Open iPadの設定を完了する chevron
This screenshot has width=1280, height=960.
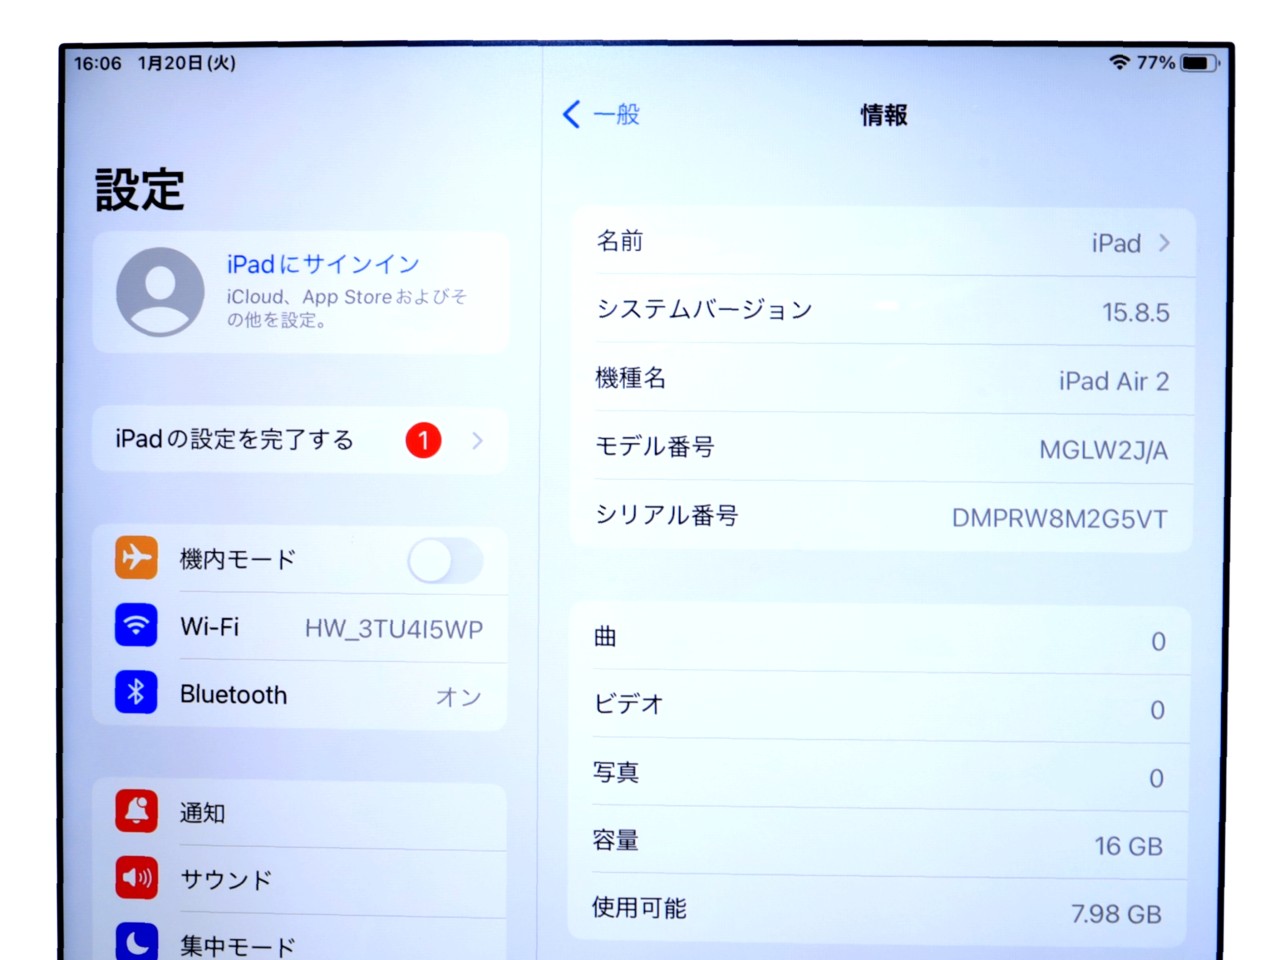(x=477, y=440)
